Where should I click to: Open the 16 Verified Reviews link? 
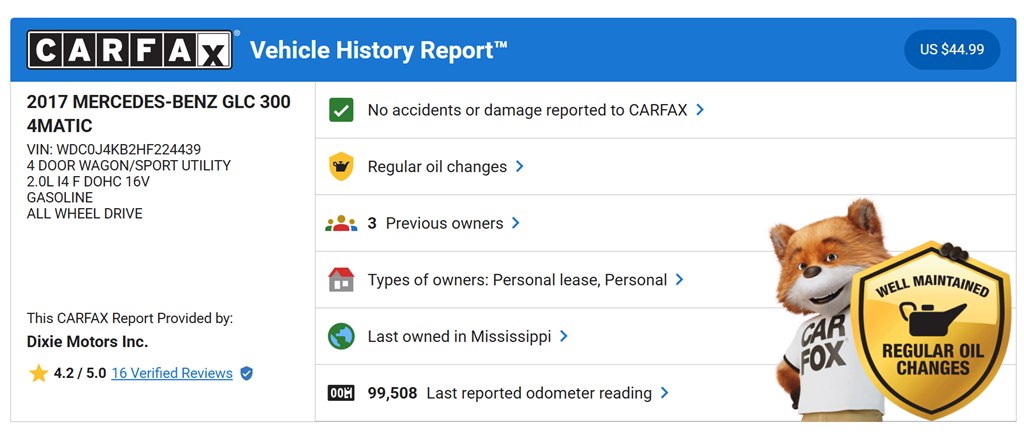(x=172, y=373)
